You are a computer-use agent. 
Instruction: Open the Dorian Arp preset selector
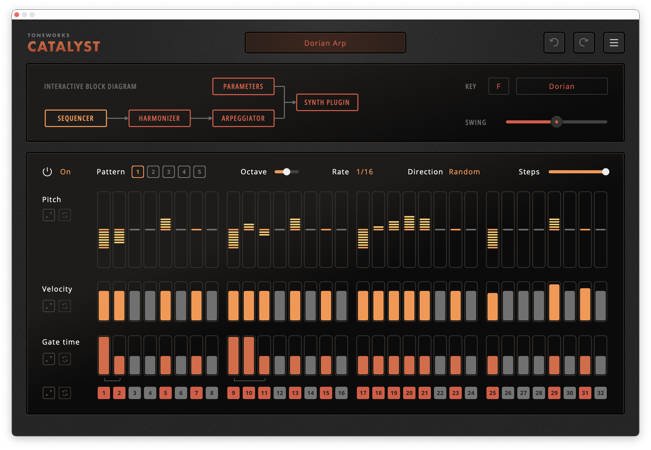pyautogui.click(x=325, y=43)
